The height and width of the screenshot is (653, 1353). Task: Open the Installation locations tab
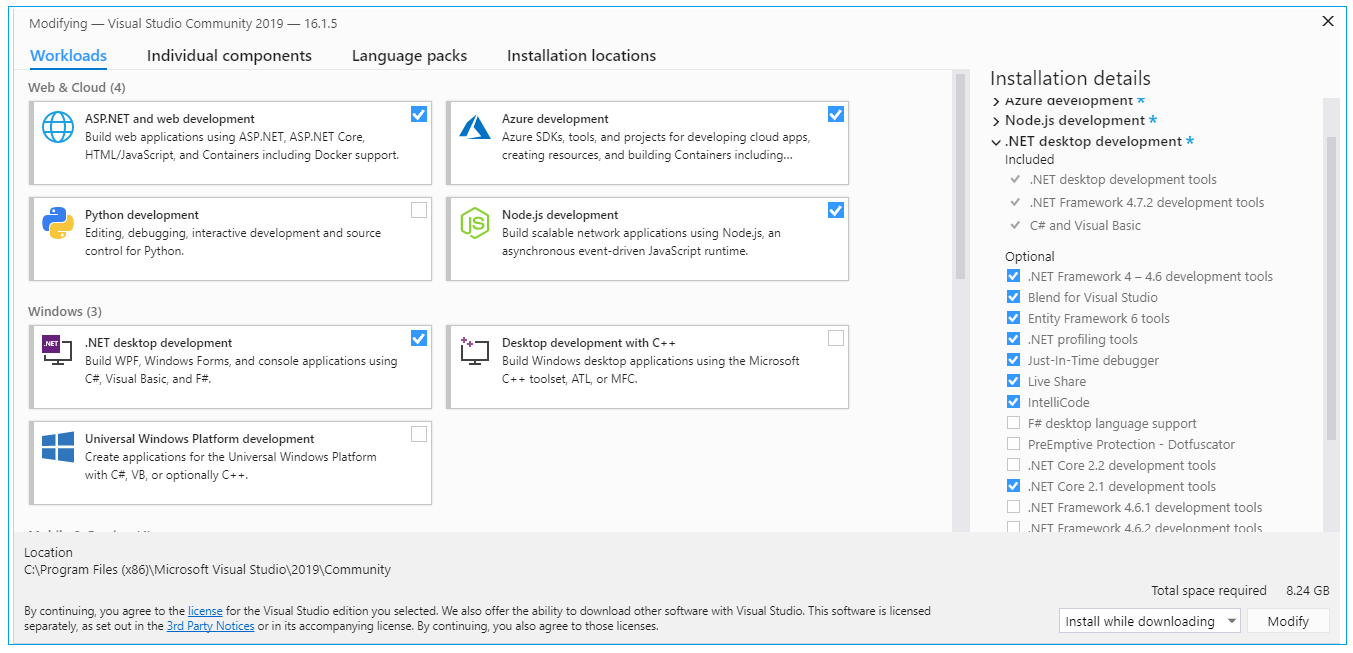tap(581, 56)
